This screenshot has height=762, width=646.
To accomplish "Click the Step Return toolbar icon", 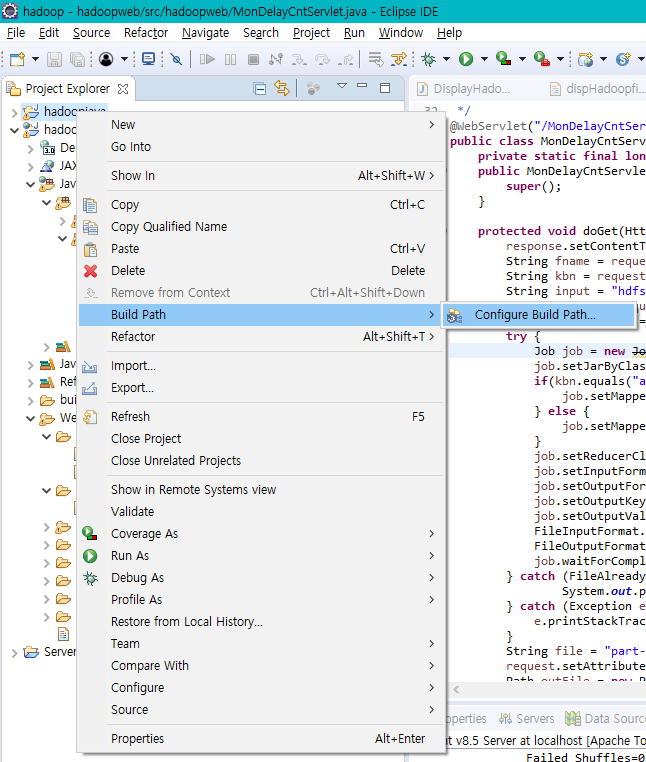I will click(x=346, y=59).
